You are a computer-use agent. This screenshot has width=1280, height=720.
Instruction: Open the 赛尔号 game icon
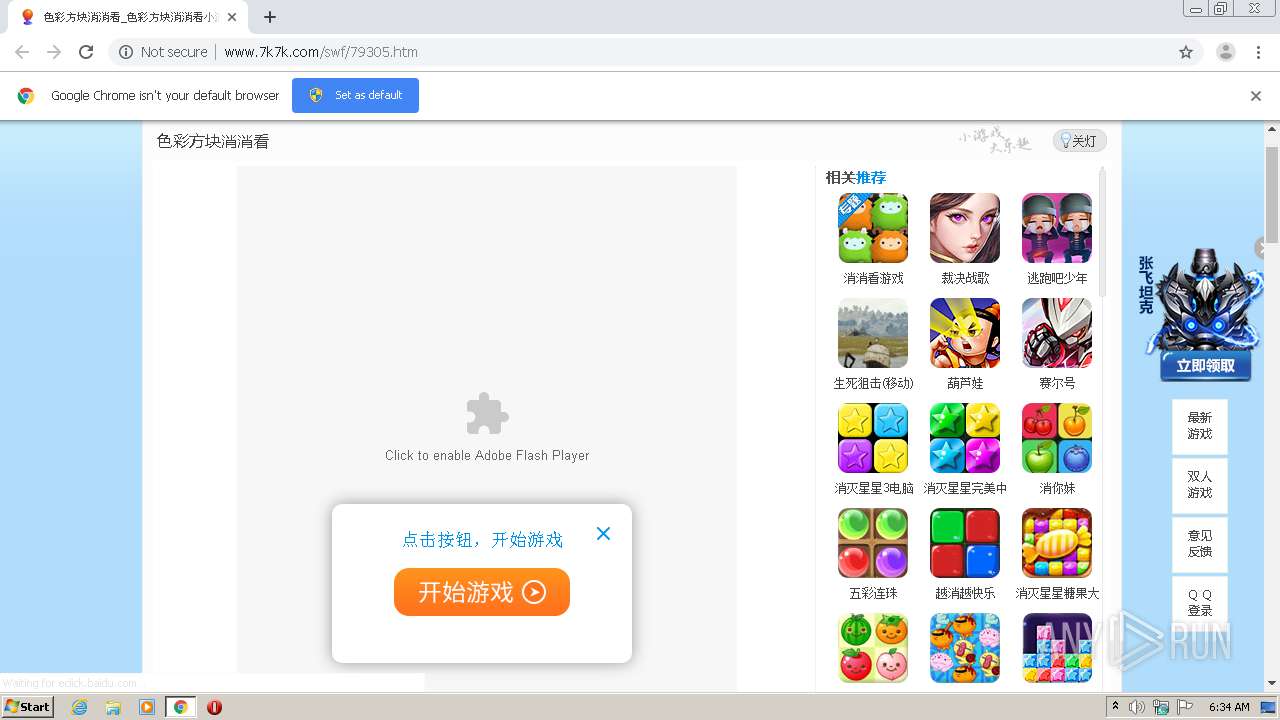(x=1057, y=333)
